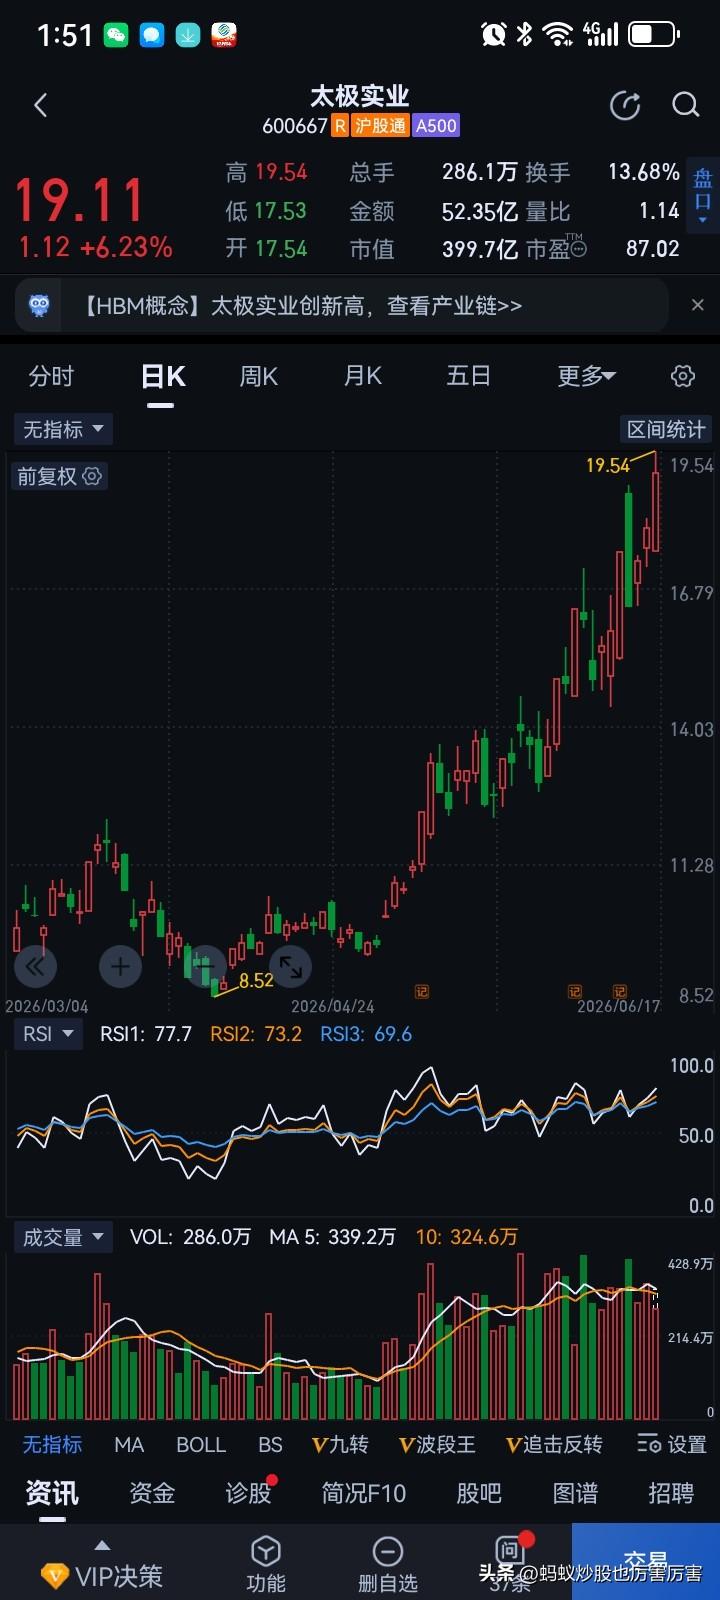Open chart settings gear icon
This screenshot has height=1600, width=720.
pyautogui.click(x=683, y=376)
